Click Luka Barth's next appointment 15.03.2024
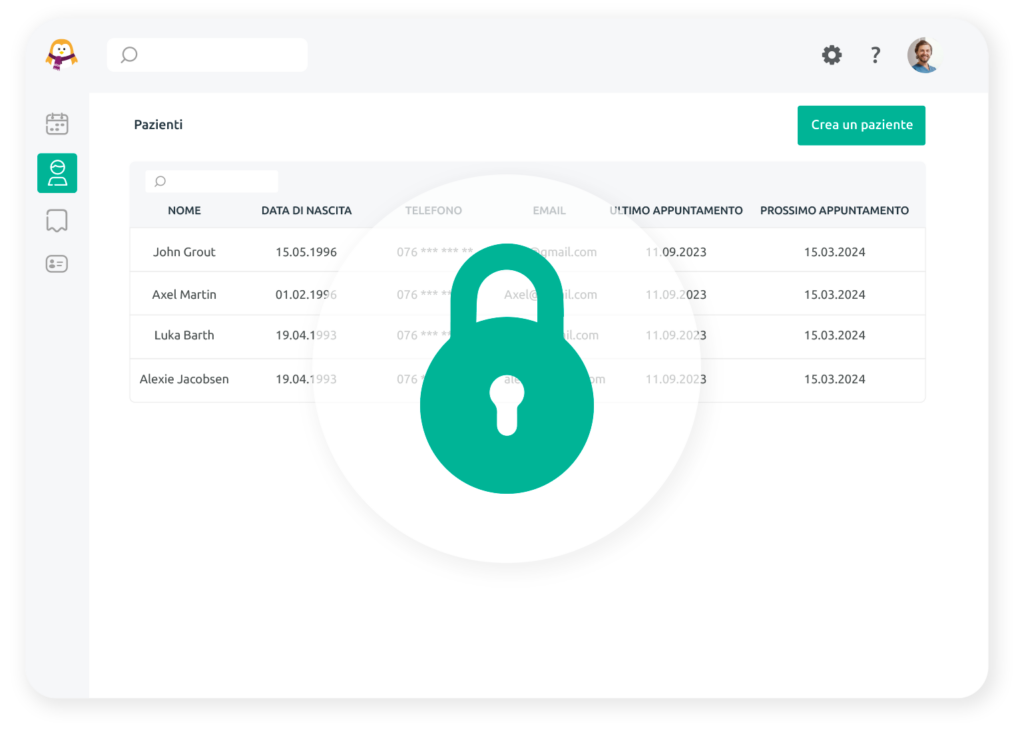 tap(835, 335)
